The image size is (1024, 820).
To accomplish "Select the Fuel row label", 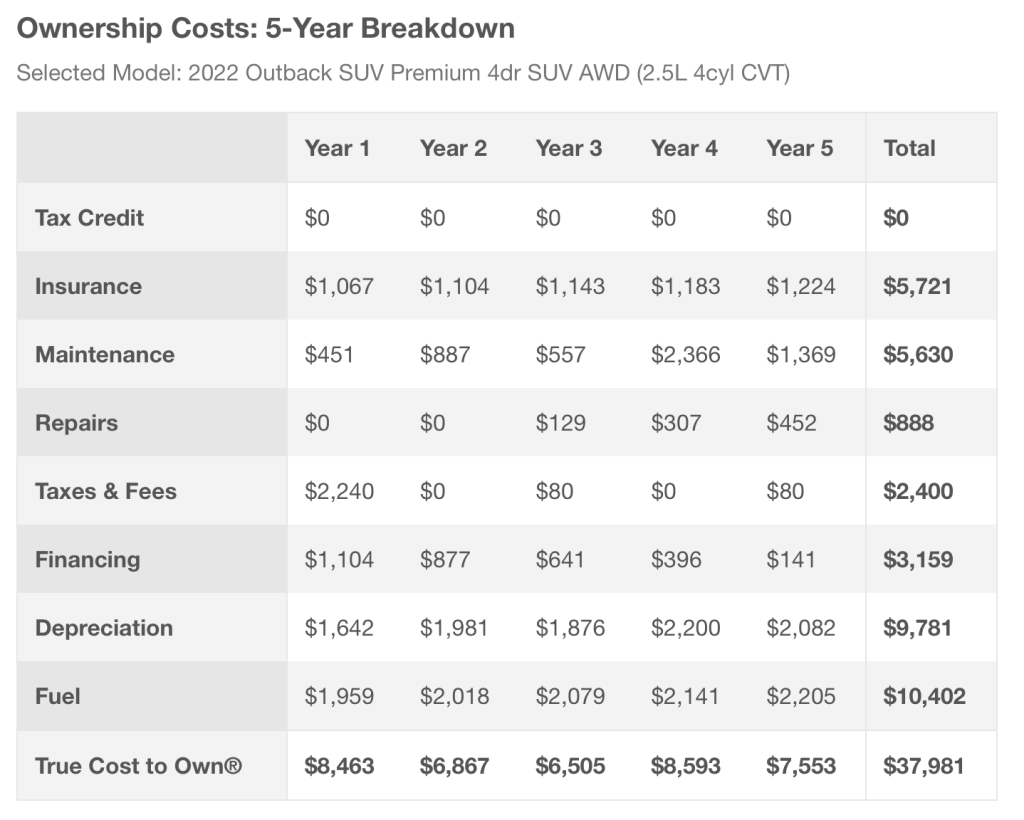I will 58,696.
